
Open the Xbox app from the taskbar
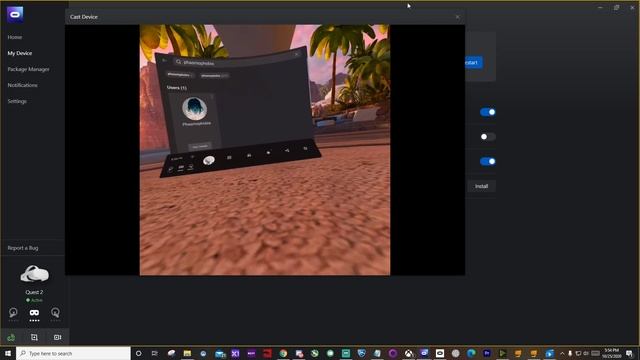pyautogui.click(x=408, y=353)
